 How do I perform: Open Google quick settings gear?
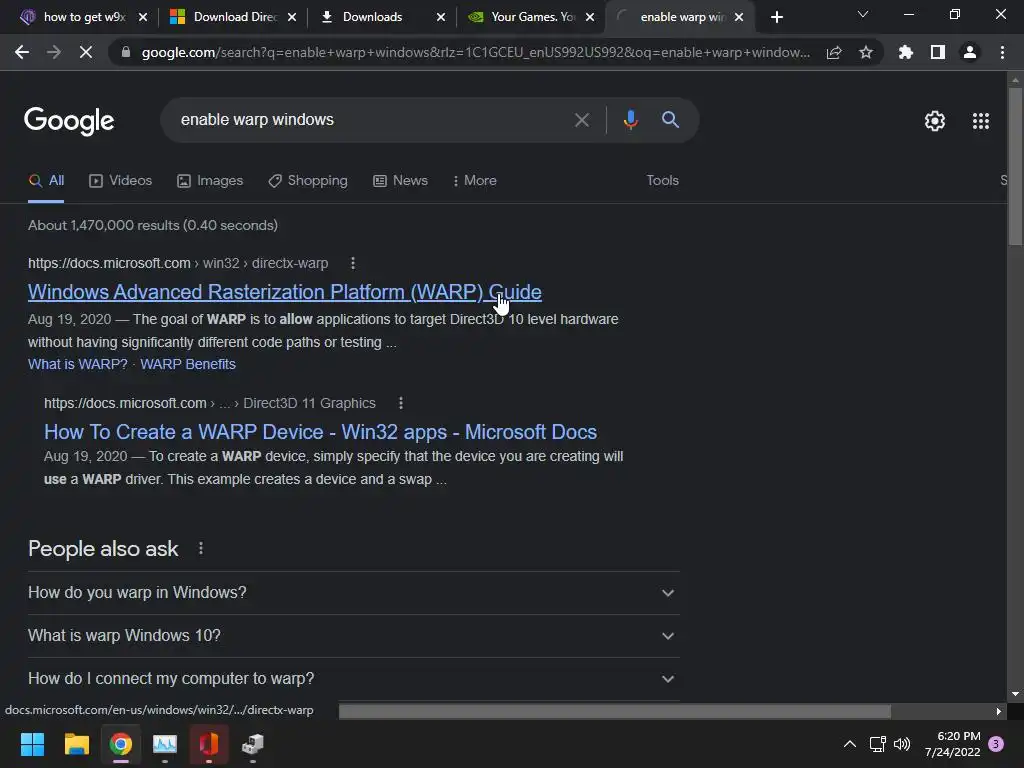point(935,121)
